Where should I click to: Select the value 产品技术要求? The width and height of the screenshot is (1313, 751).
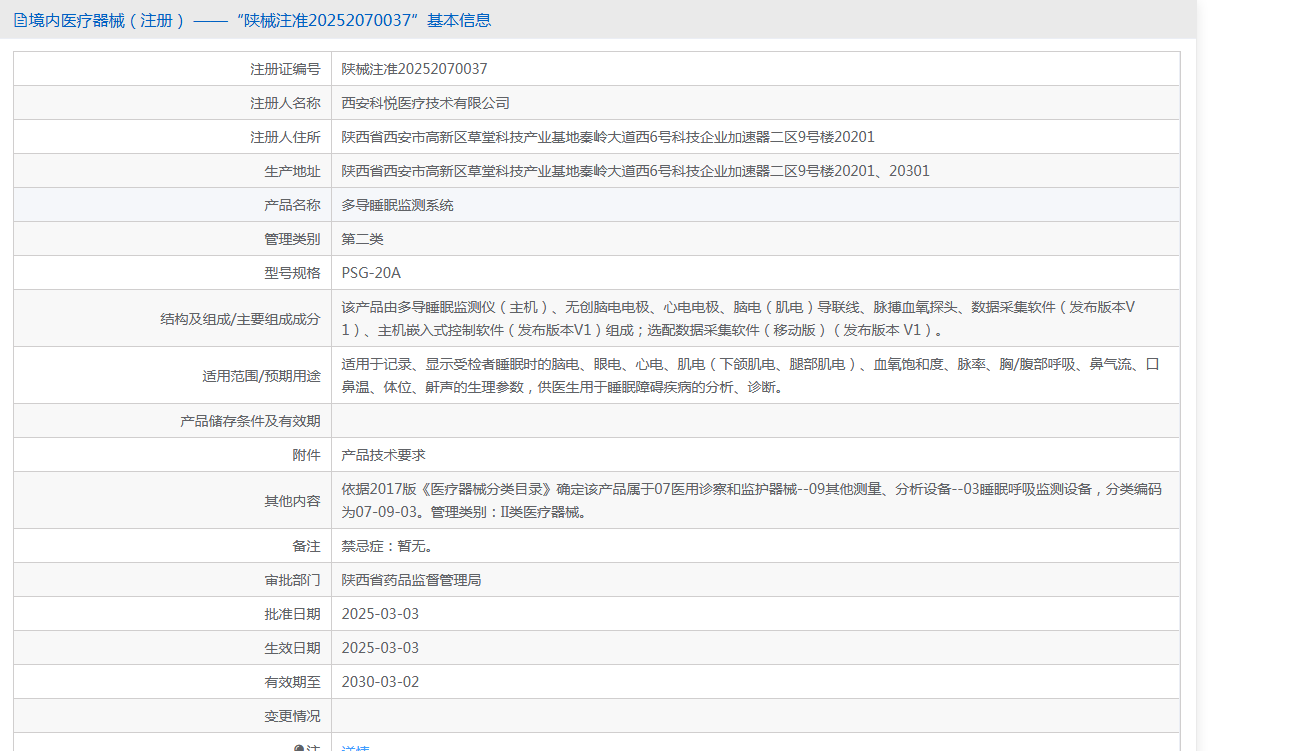384,455
